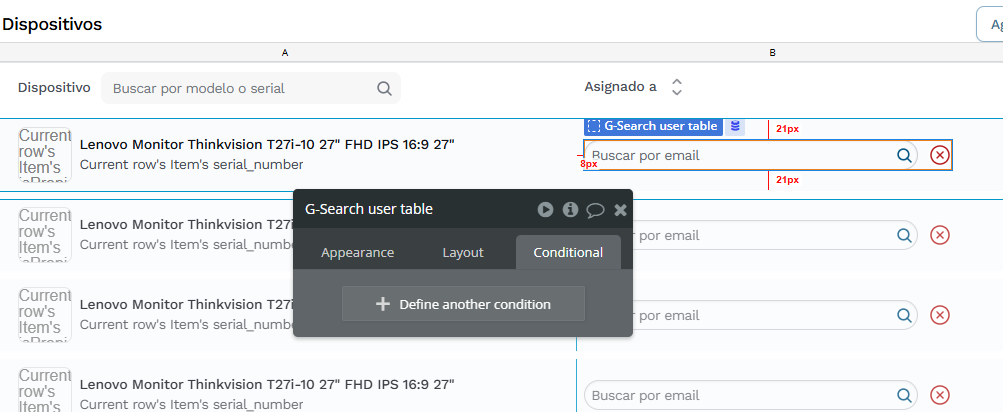Click the magnifier icon in Dispositivo search
Image resolution: width=1003 pixels, height=412 pixels.
[x=384, y=88]
